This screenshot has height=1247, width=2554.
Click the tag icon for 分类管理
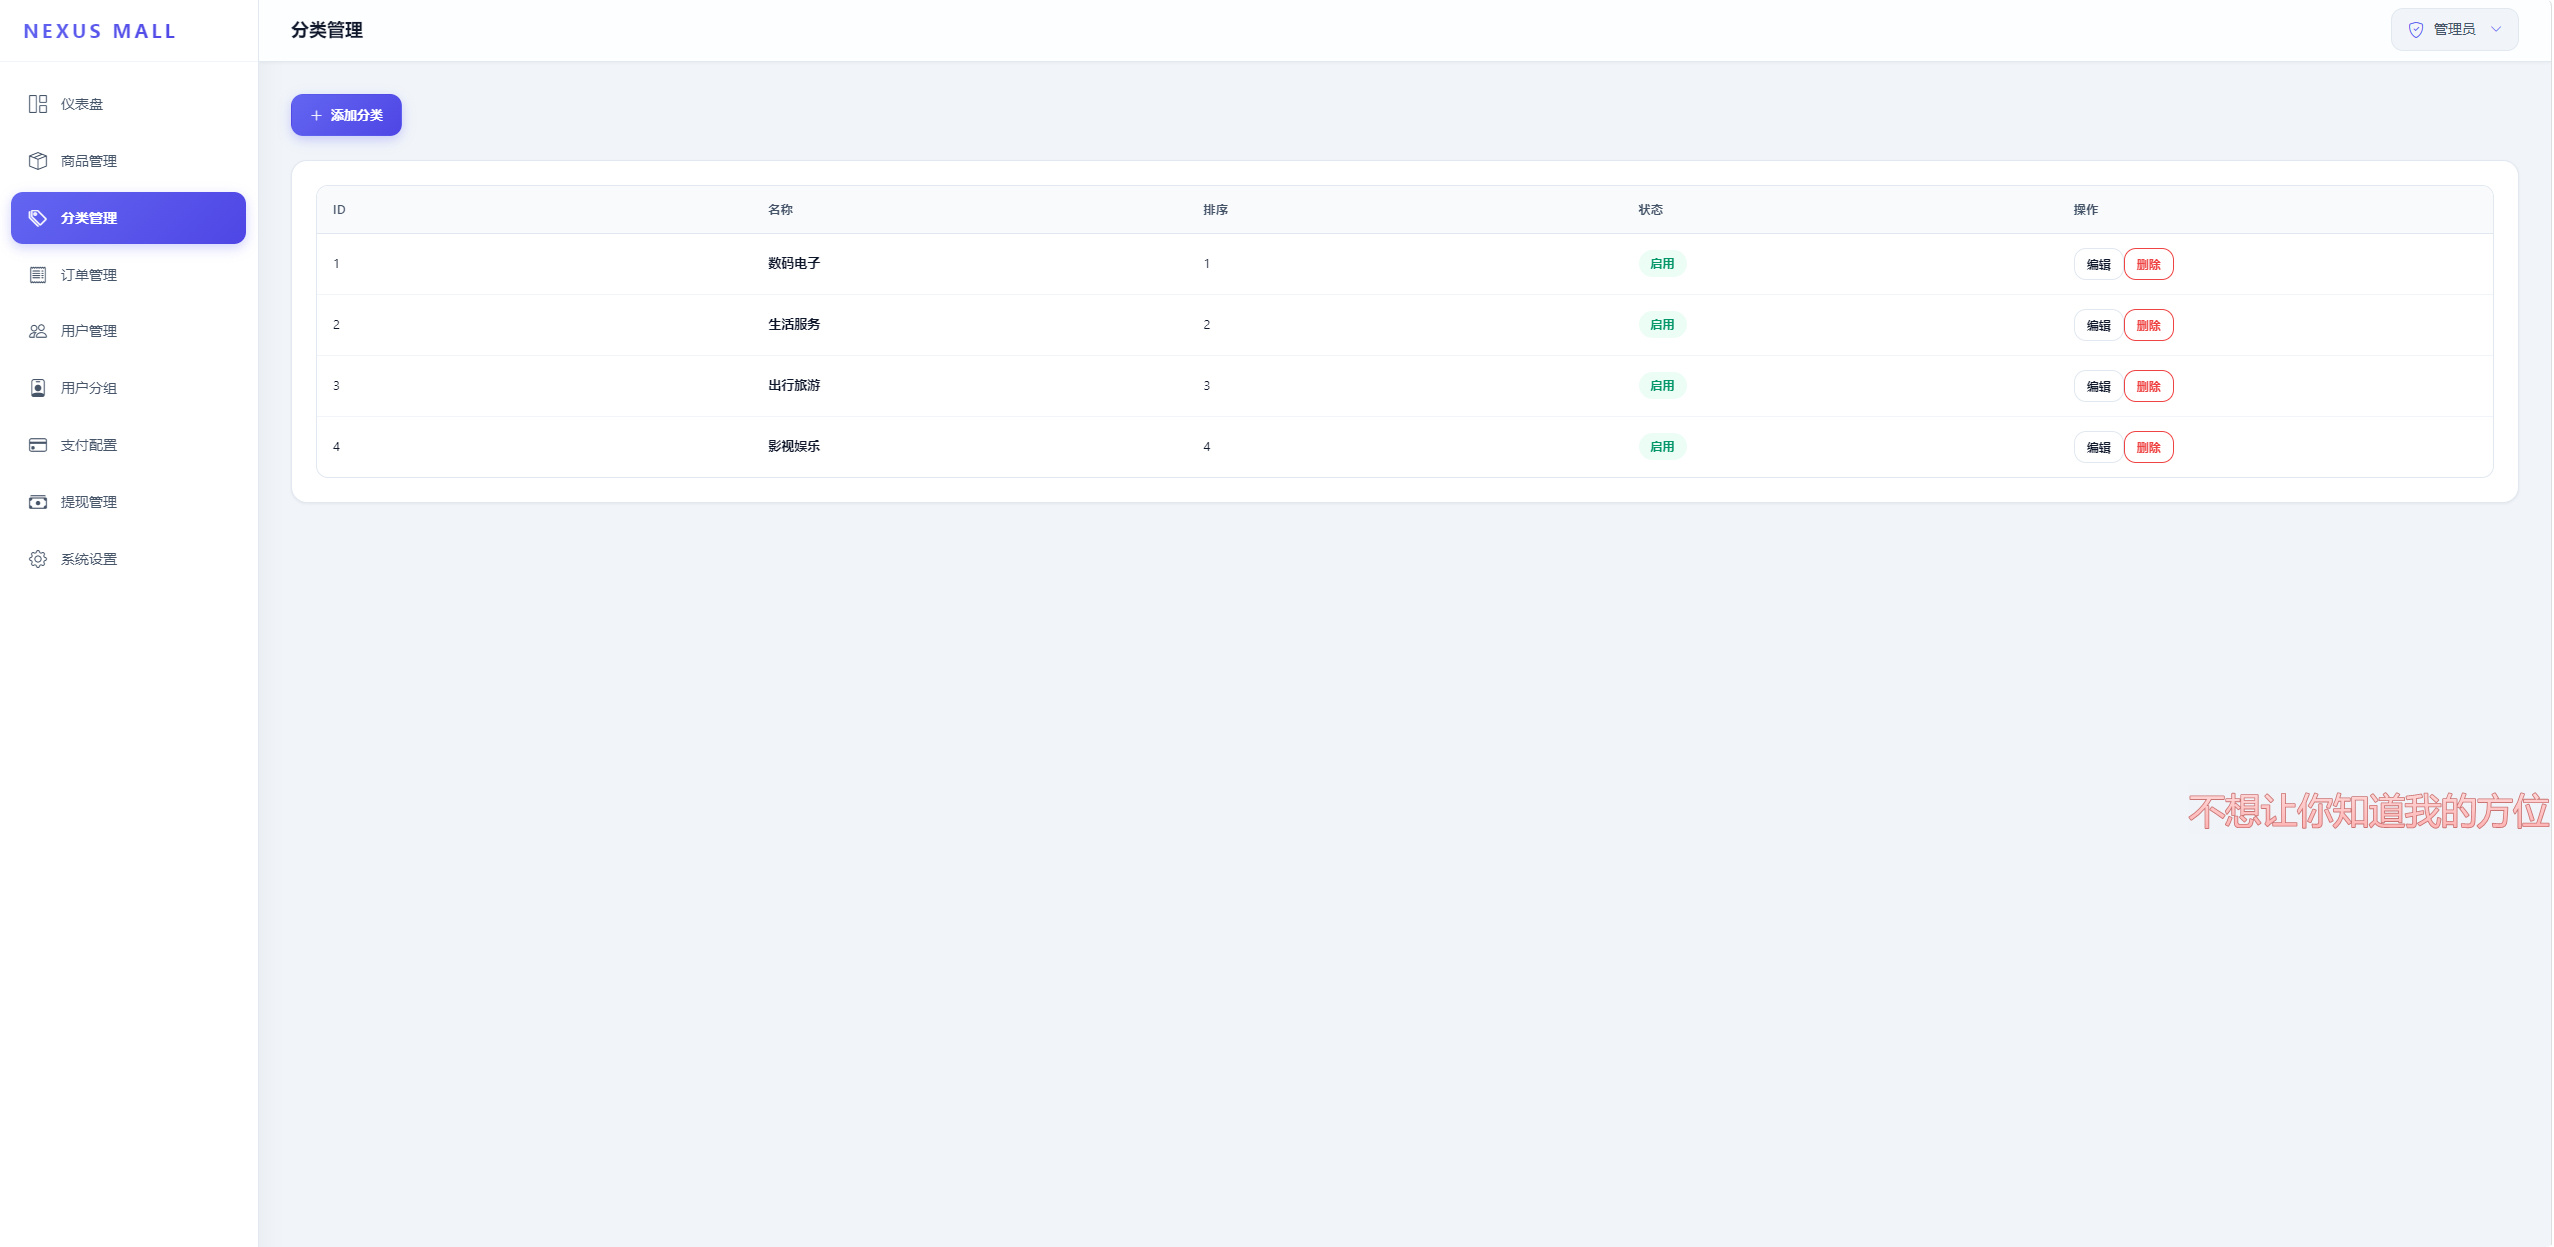point(38,218)
